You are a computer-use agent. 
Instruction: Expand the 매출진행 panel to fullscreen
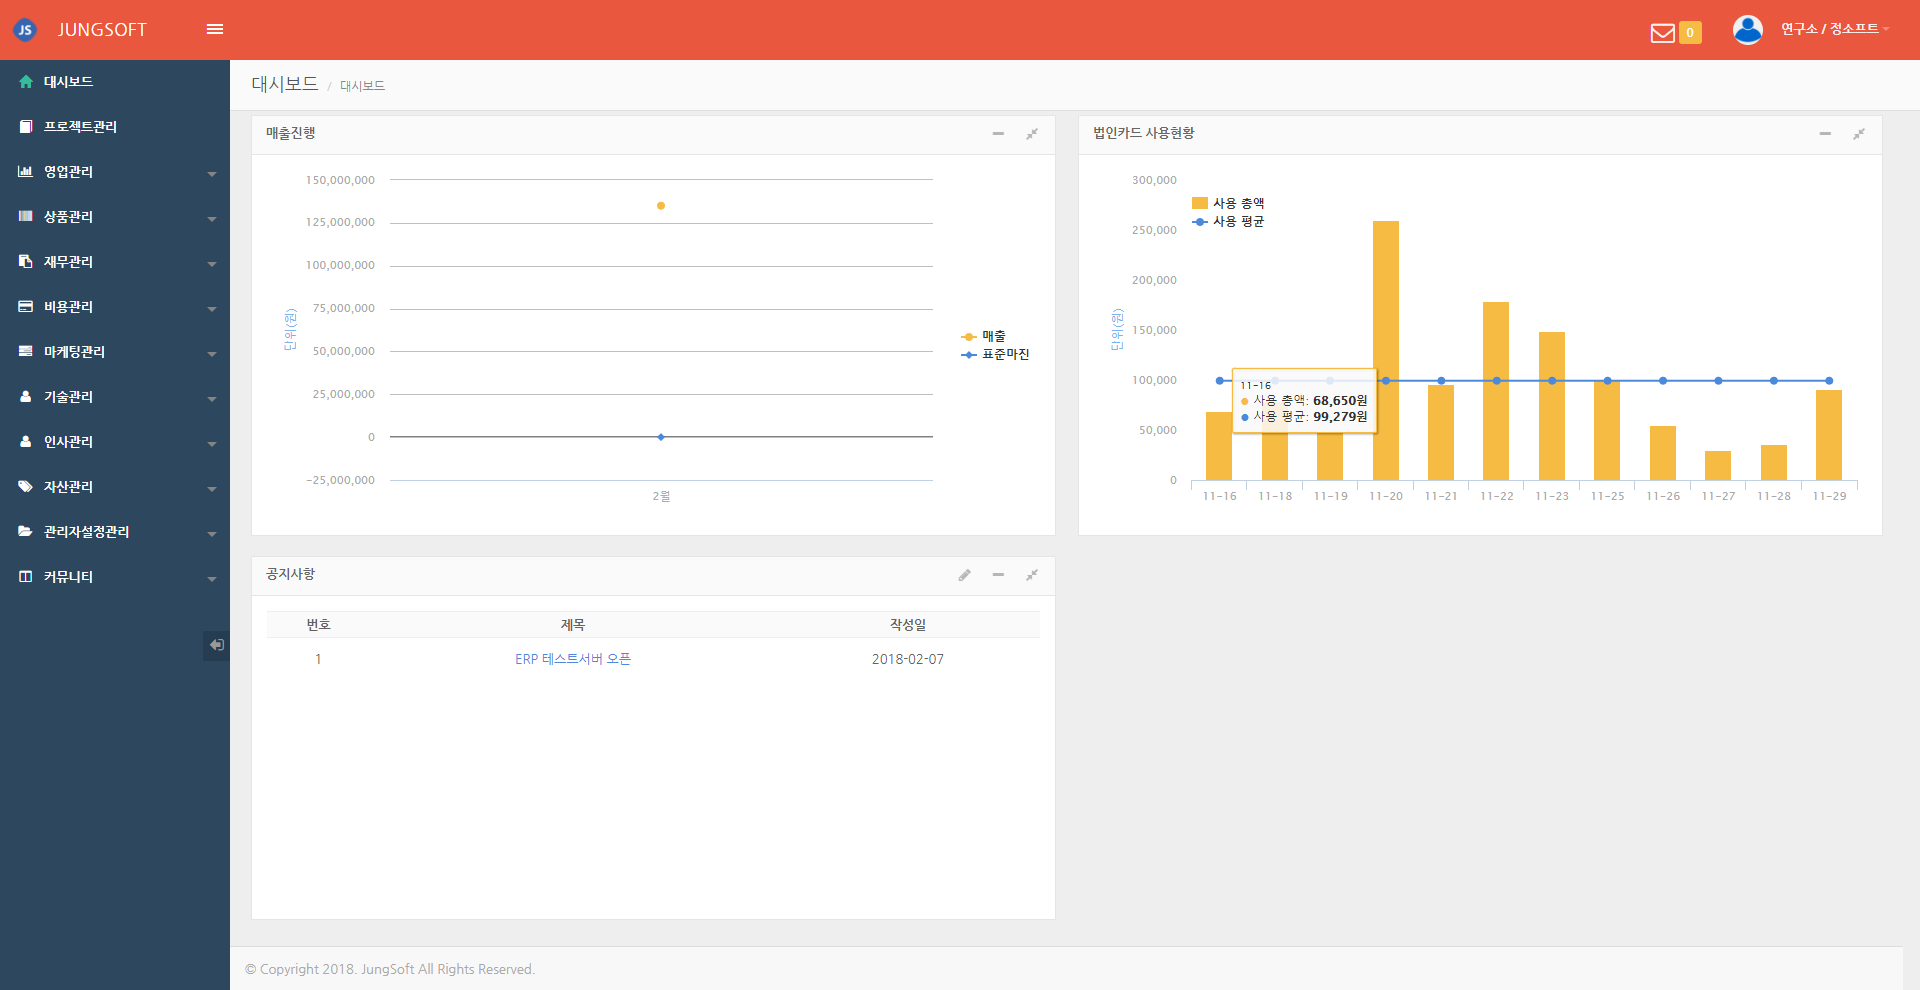(1031, 134)
